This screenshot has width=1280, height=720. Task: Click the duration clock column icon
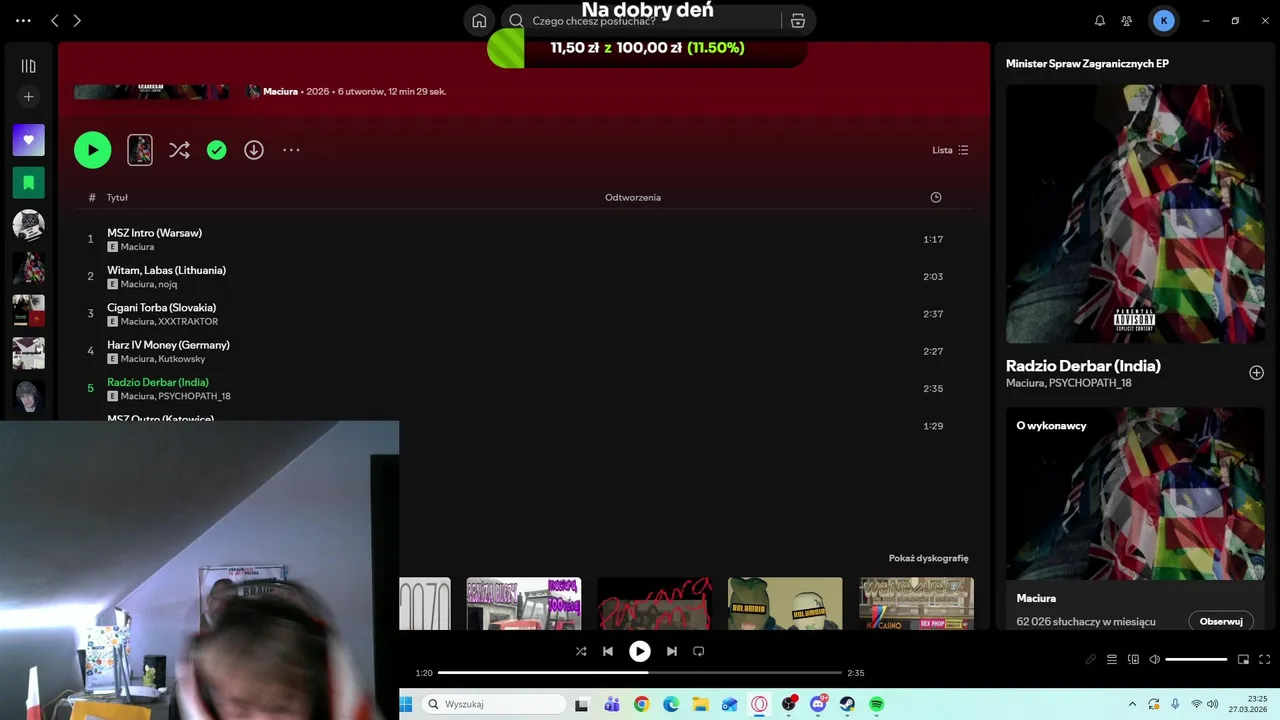[936, 197]
